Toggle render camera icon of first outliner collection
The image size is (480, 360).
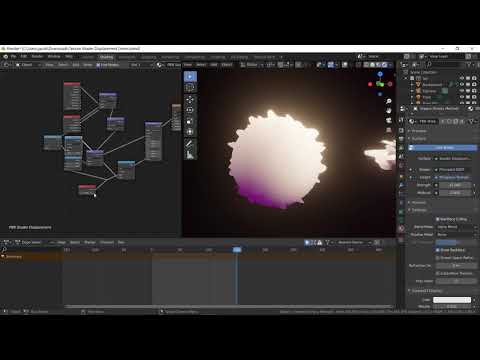(x=474, y=78)
